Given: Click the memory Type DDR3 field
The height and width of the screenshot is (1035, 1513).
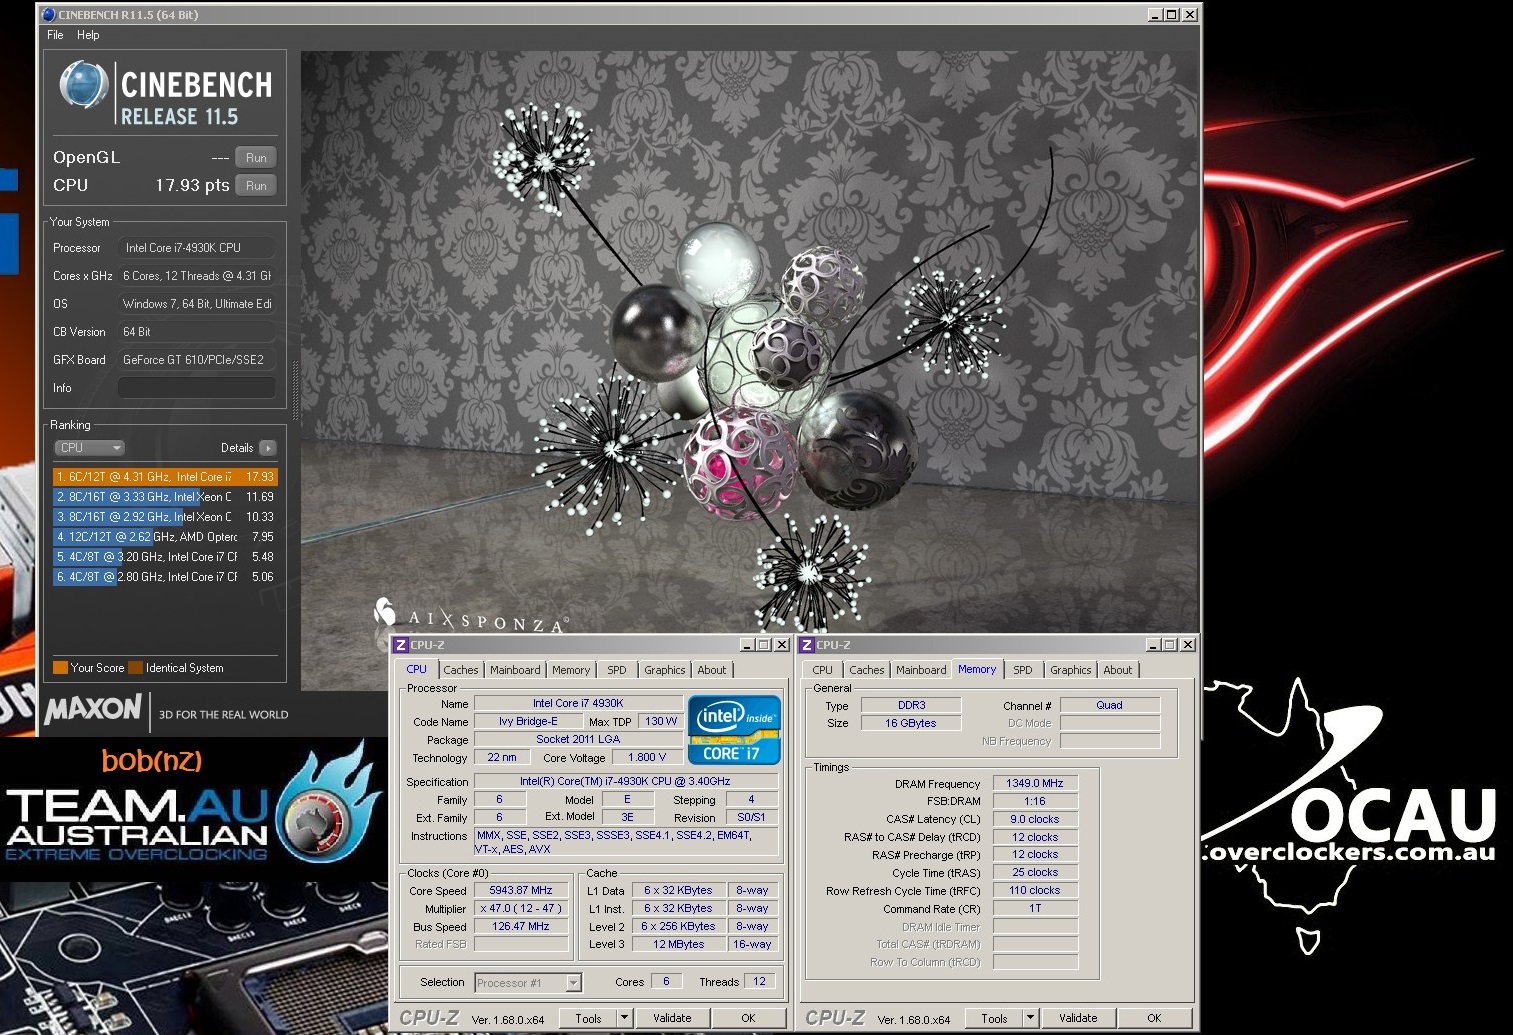Looking at the screenshot, I should pyautogui.click(x=911, y=705).
